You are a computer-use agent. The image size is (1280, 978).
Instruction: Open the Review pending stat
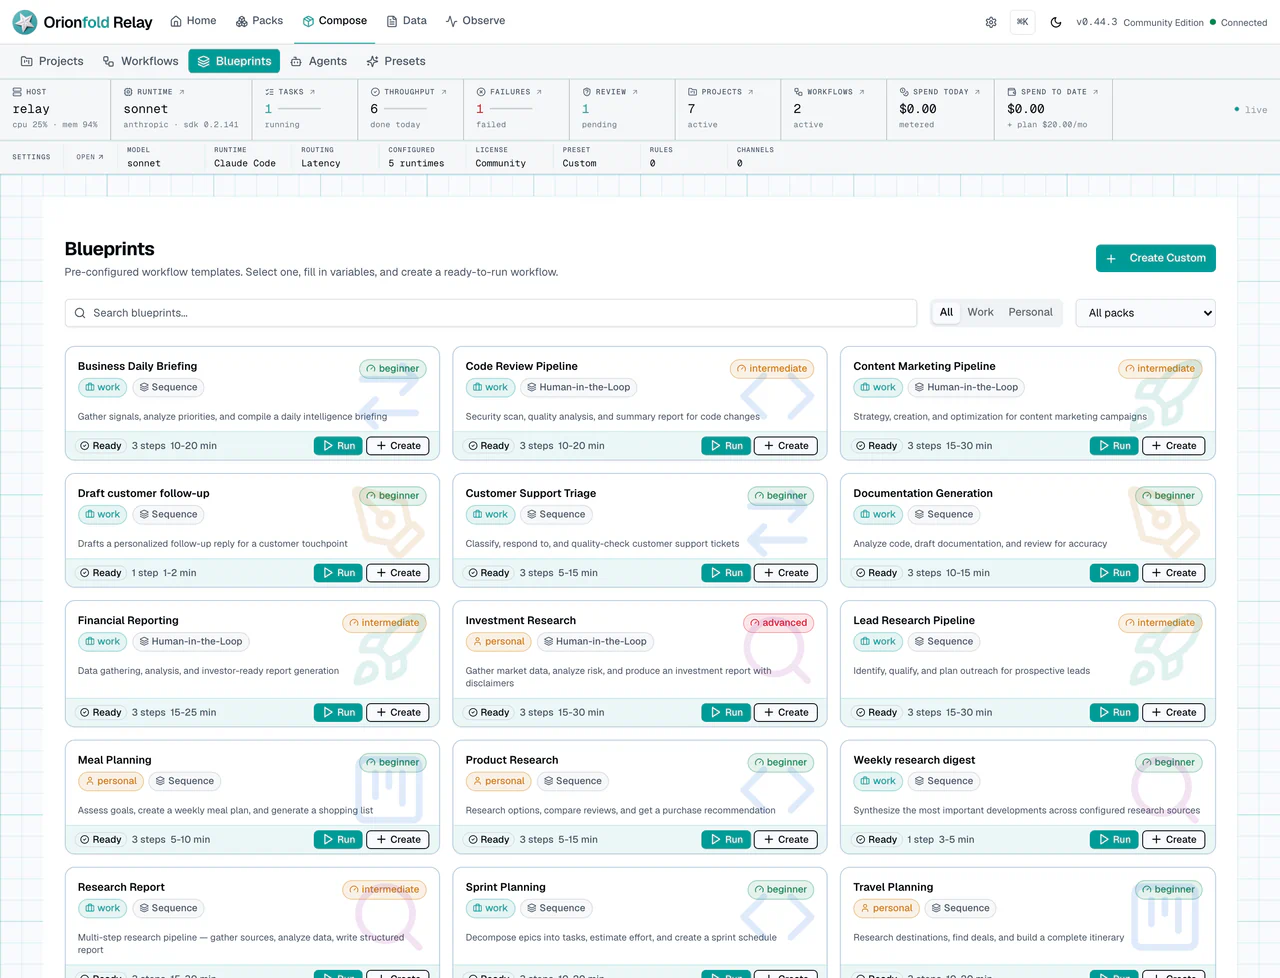tap(622, 109)
